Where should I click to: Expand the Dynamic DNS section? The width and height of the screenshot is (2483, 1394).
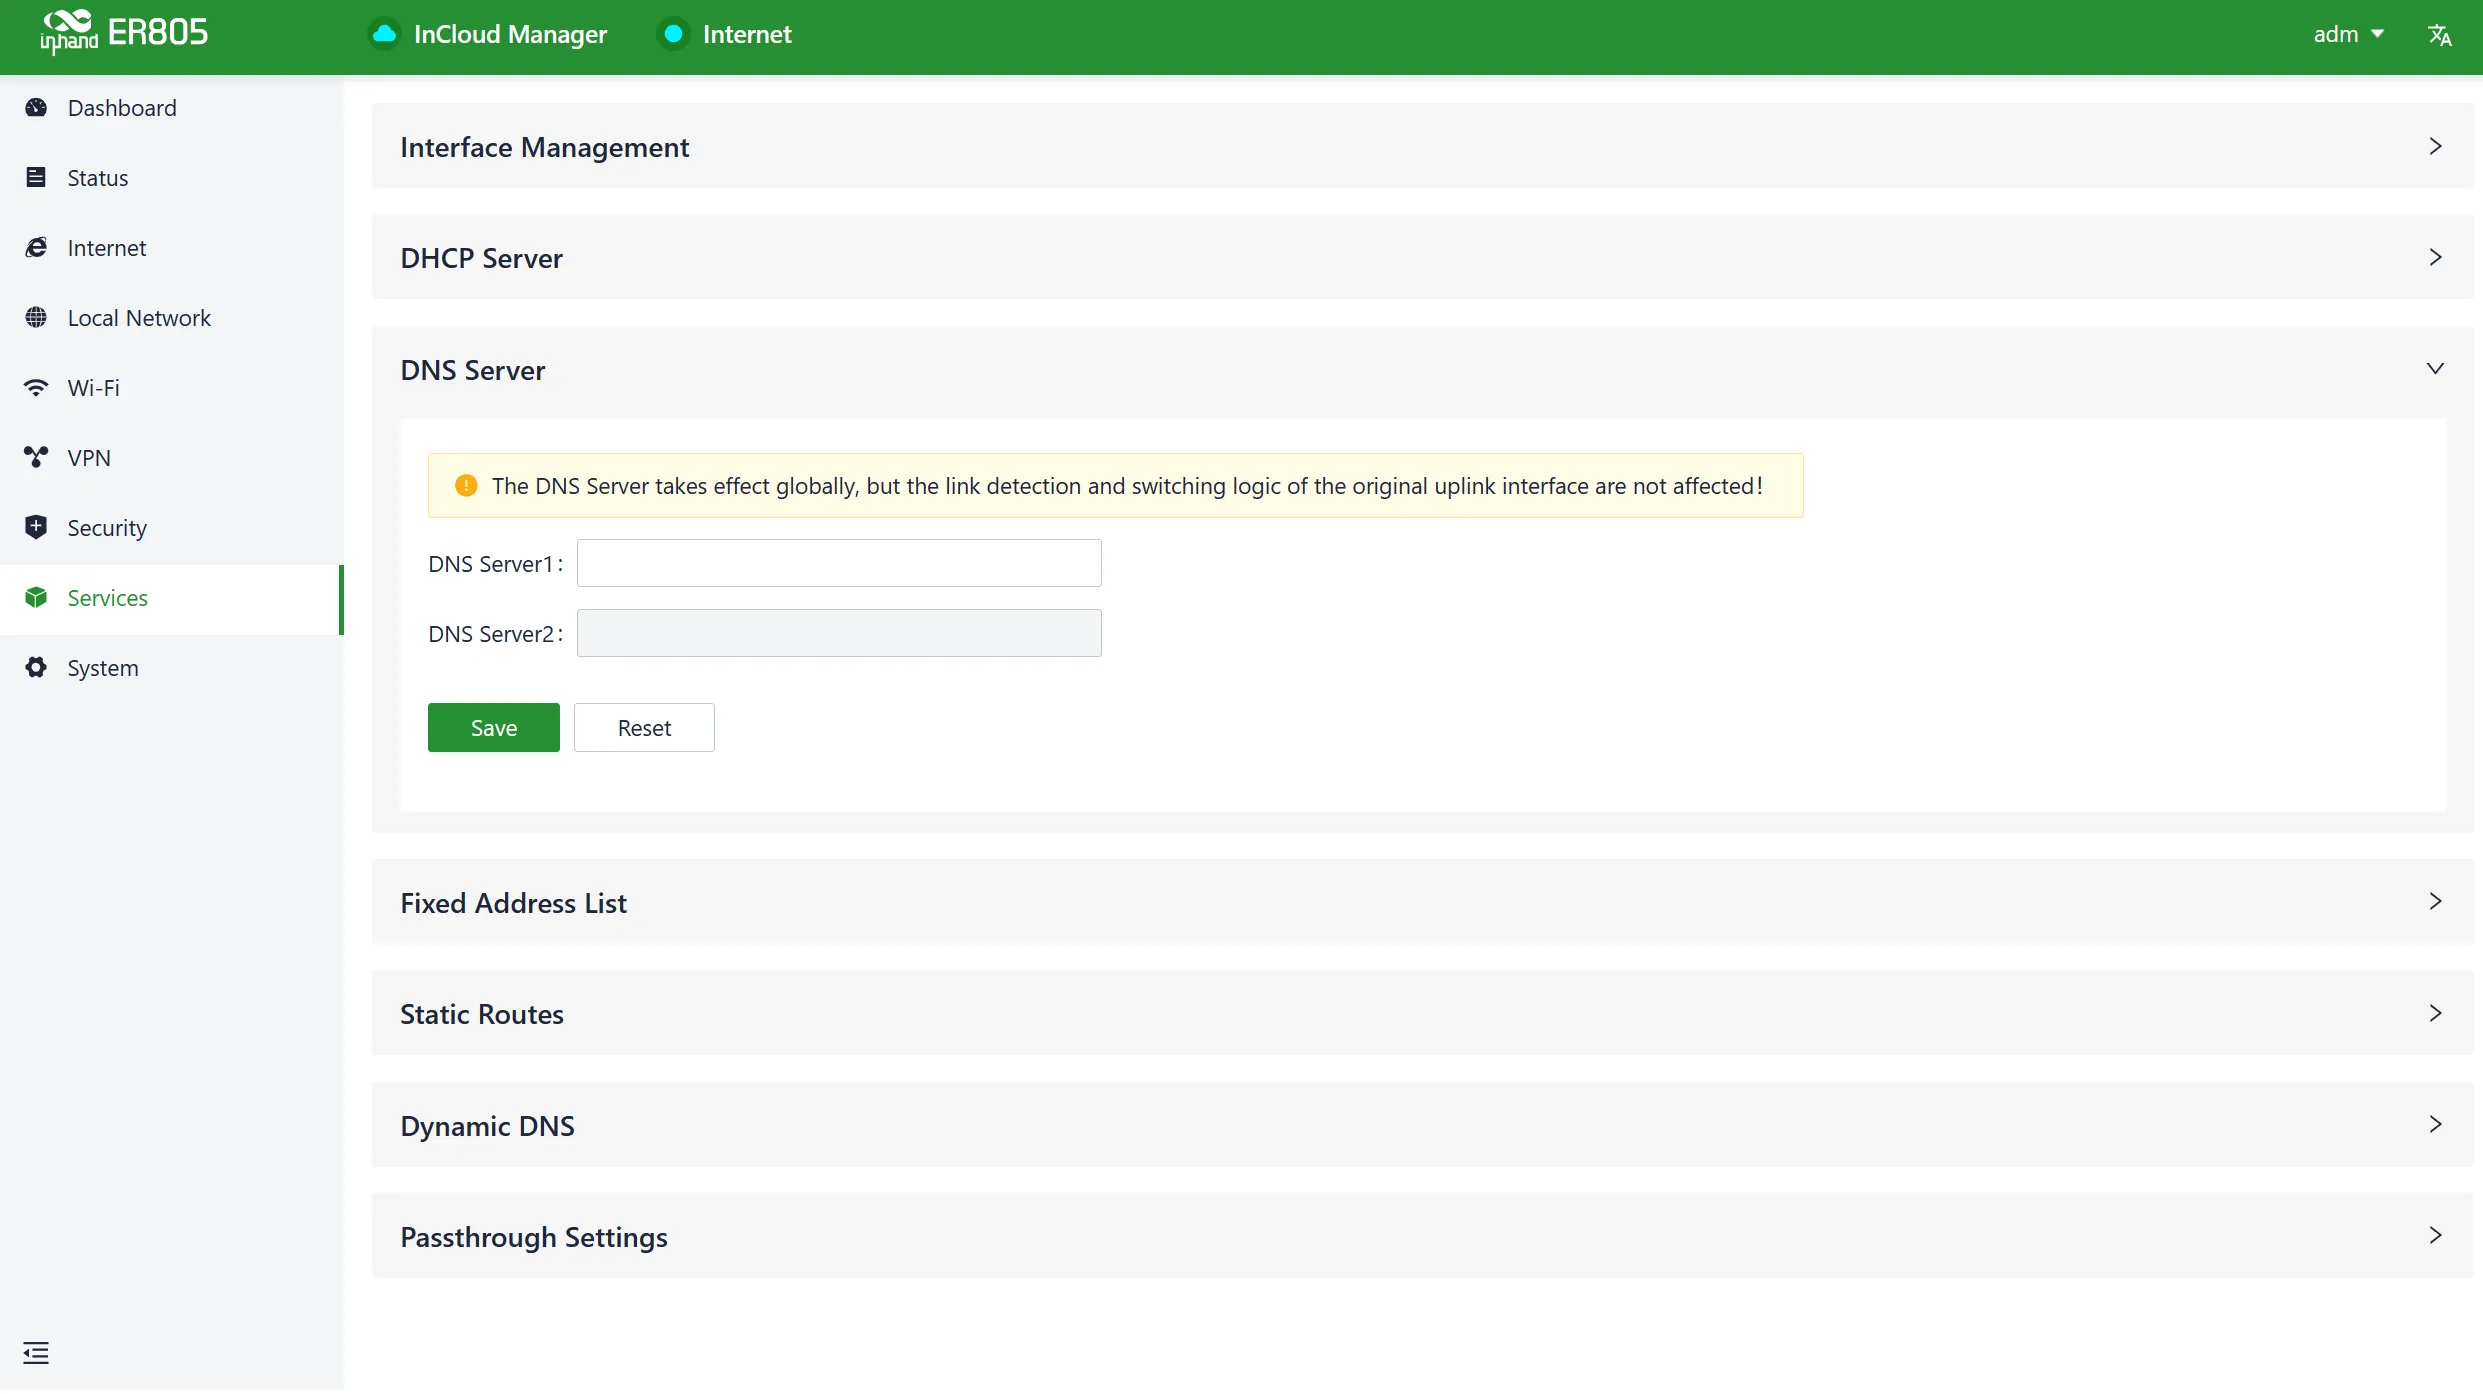pos(1422,1125)
